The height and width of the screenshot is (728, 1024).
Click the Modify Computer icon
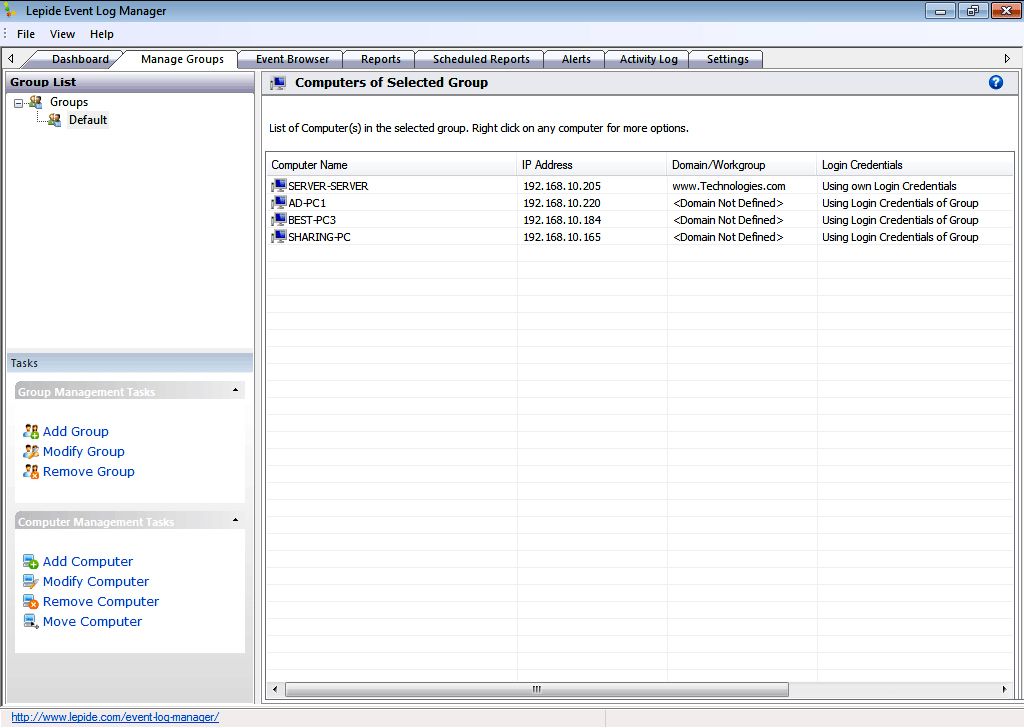tap(31, 582)
